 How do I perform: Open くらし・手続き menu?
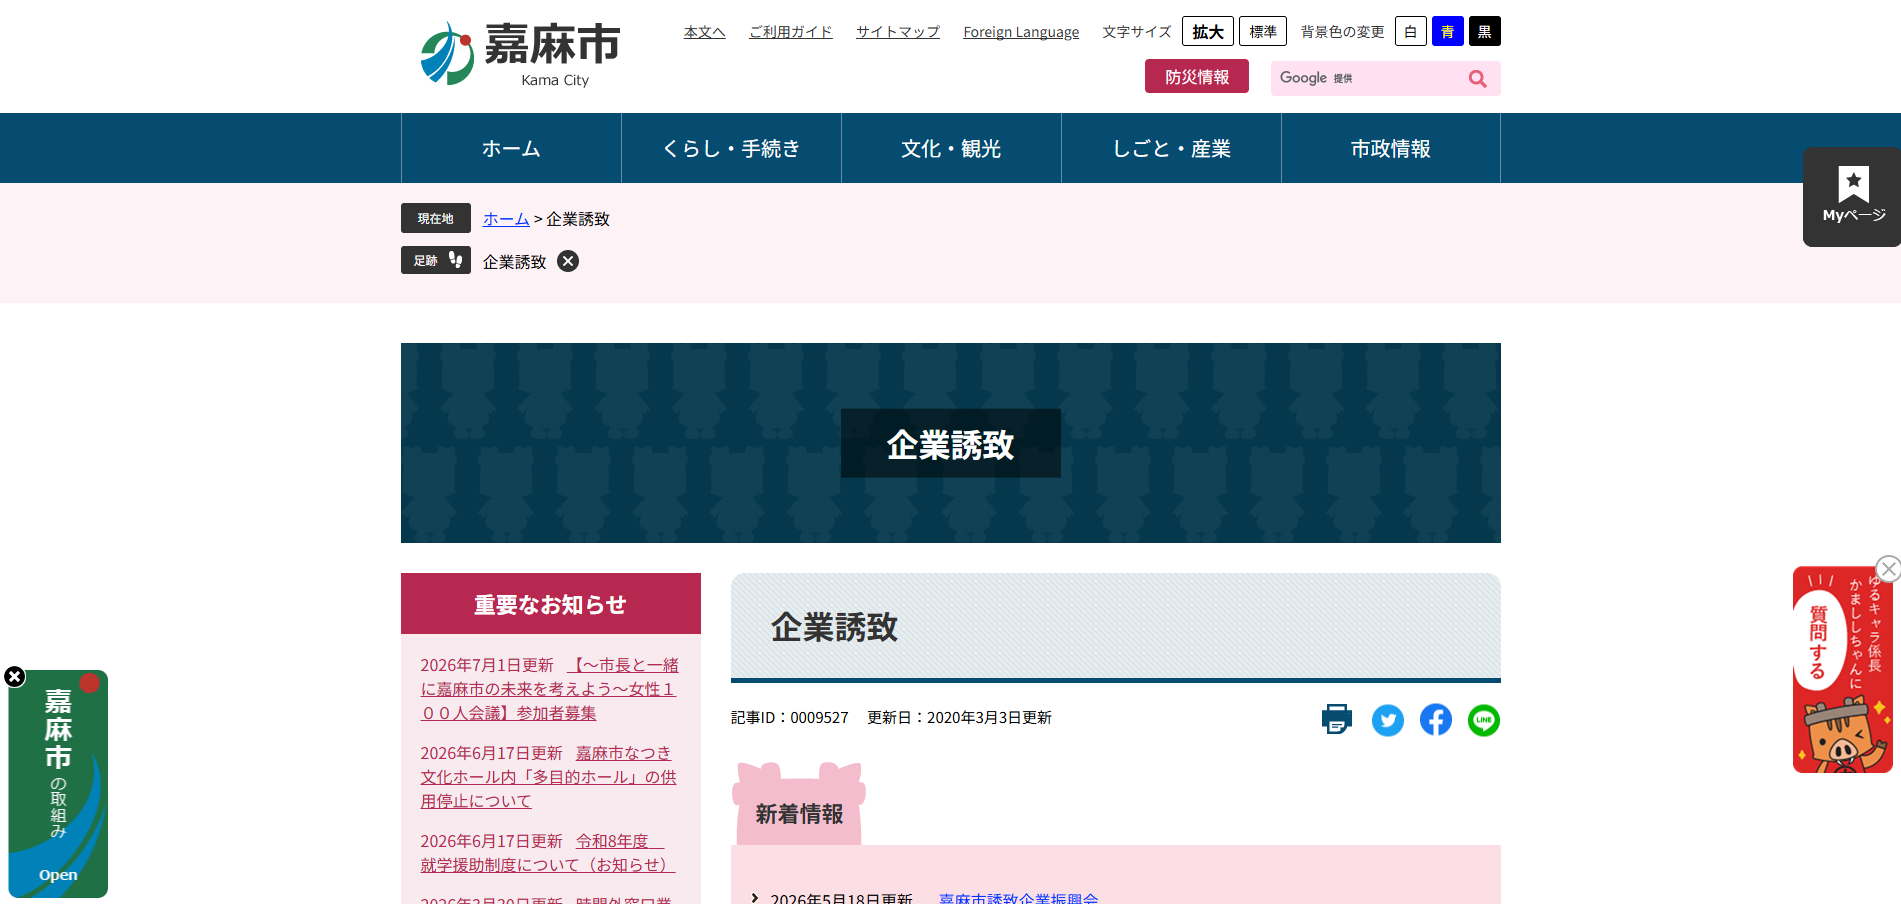tap(731, 148)
